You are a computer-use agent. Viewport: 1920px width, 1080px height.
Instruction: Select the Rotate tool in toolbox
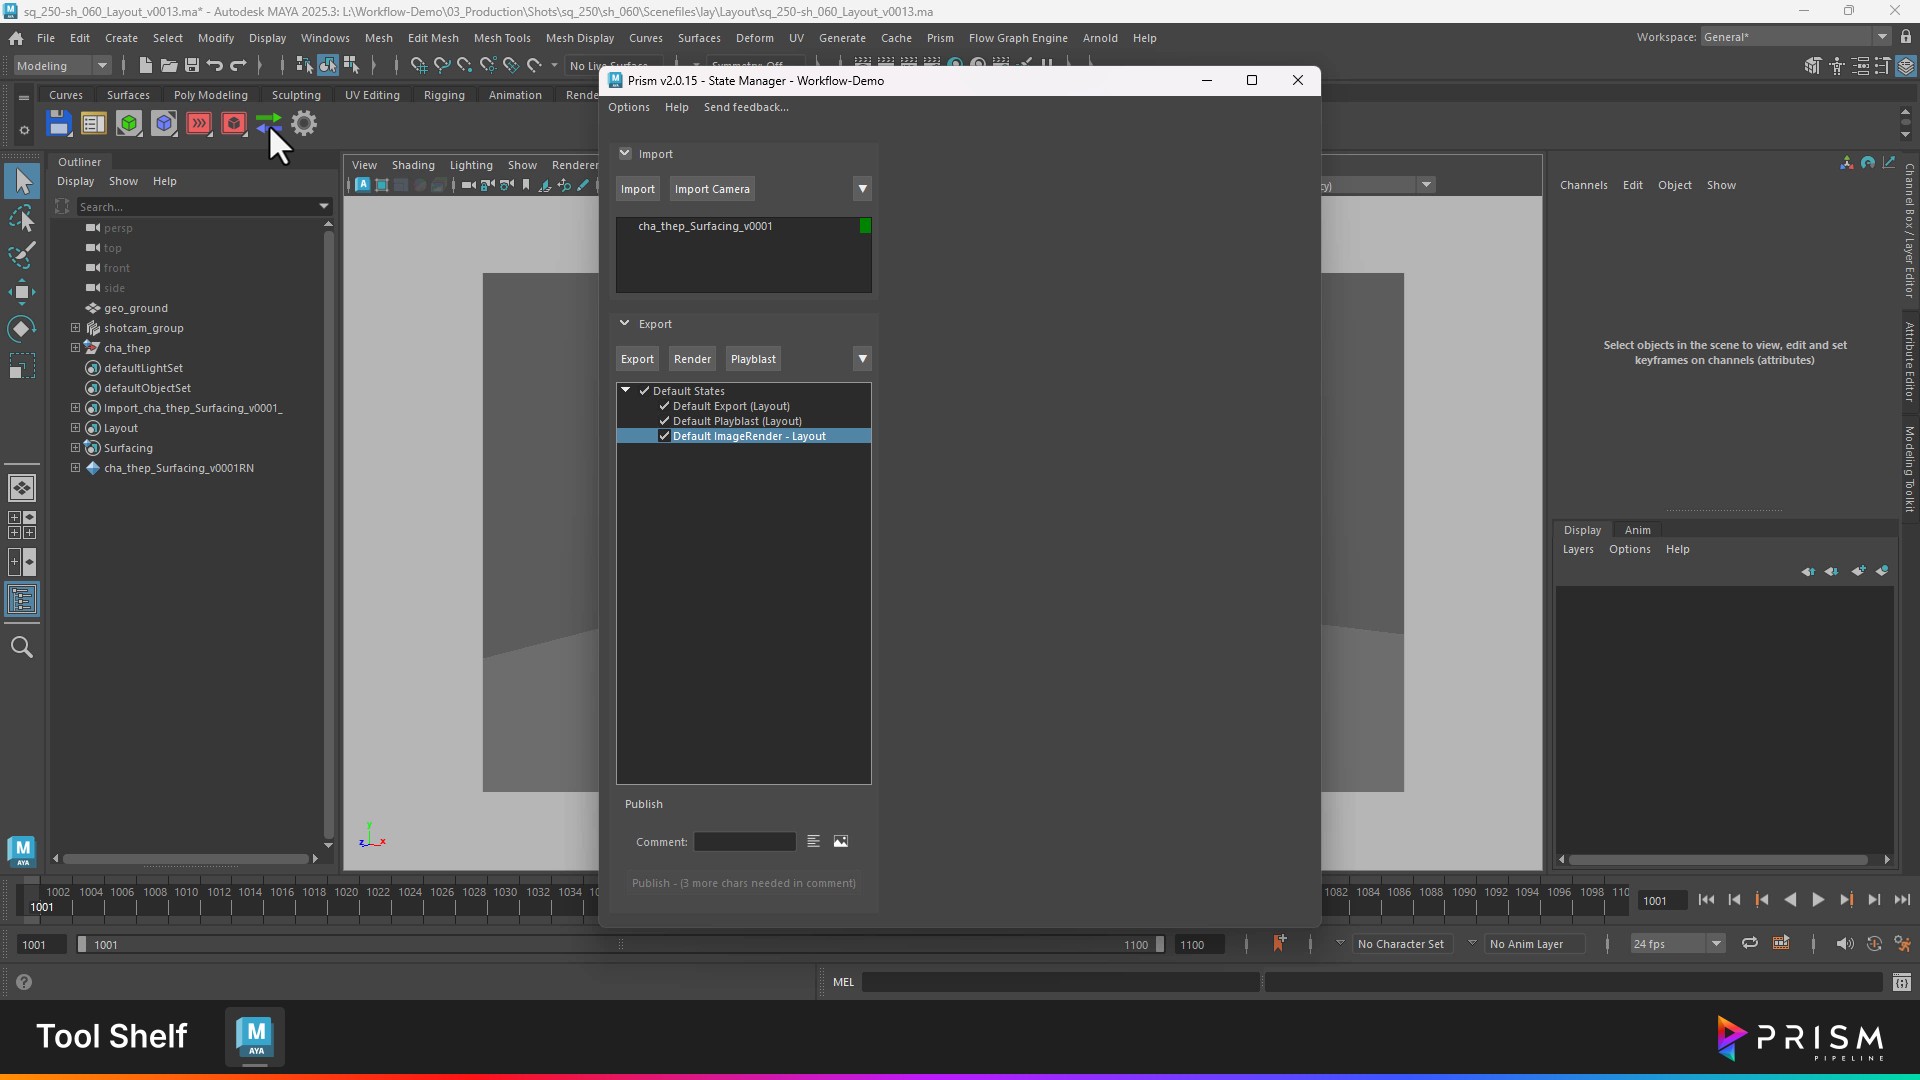click(22, 329)
